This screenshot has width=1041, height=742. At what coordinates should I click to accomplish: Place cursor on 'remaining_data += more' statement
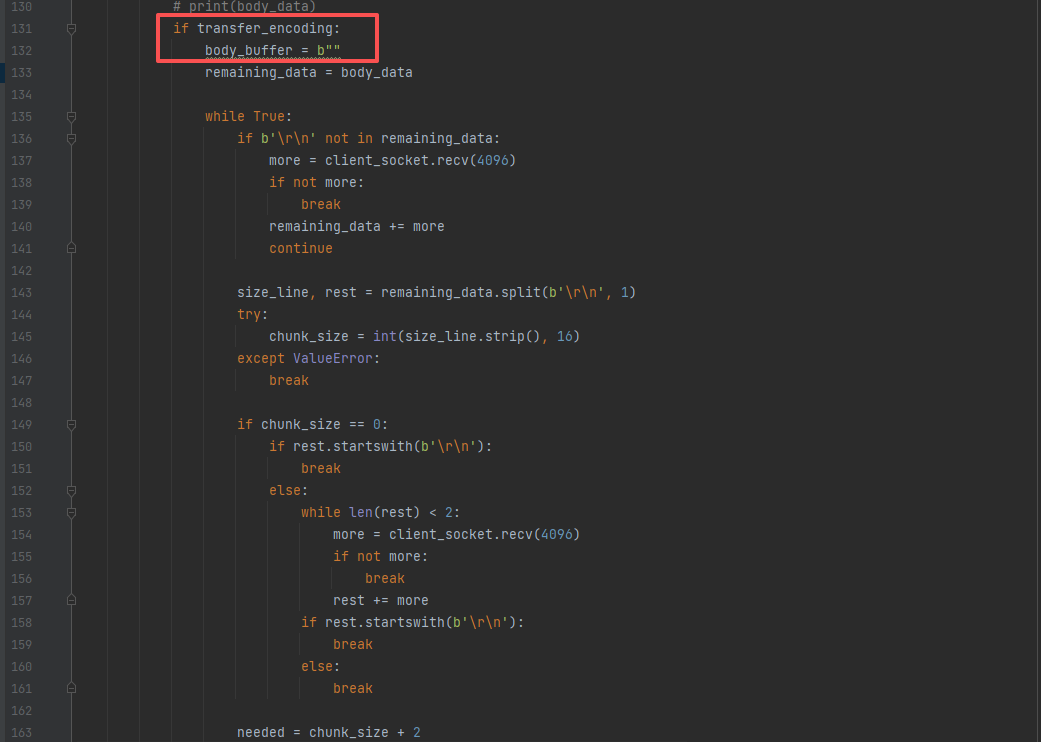(356, 226)
